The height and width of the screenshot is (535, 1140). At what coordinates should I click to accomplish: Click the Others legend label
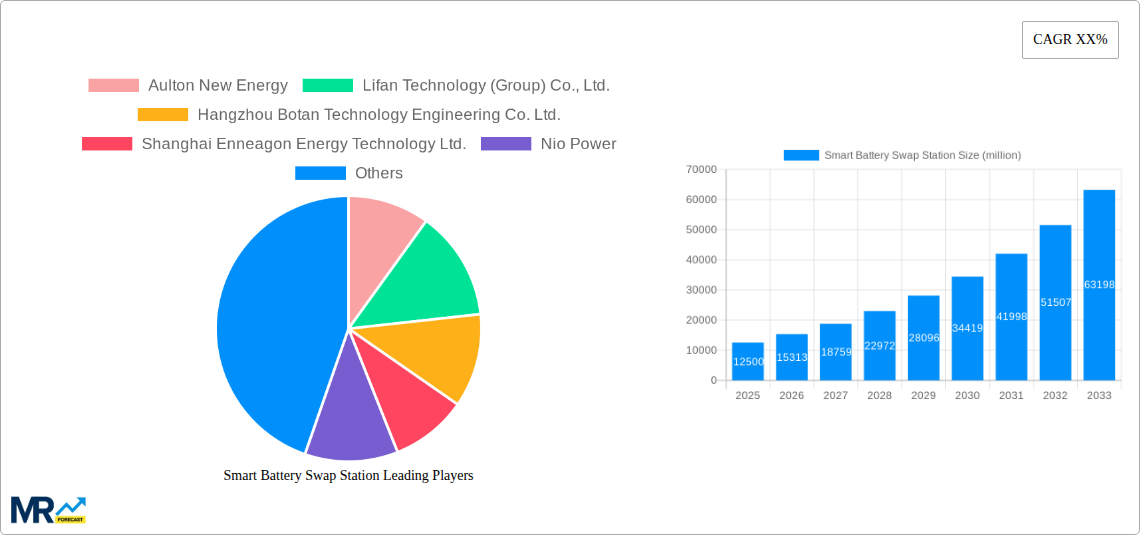[x=379, y=173]
